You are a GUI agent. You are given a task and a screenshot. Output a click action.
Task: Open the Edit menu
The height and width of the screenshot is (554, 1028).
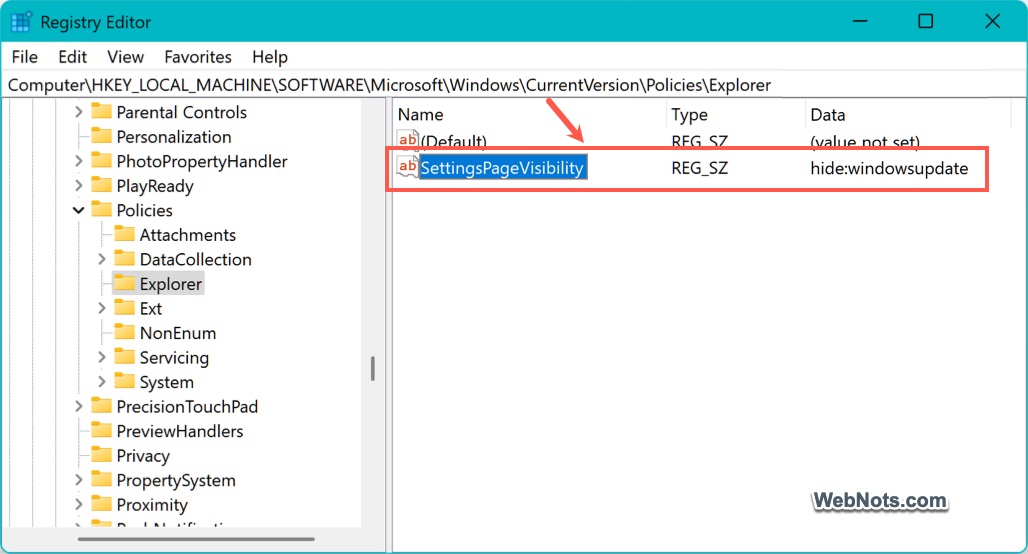(x=72, y=57)
